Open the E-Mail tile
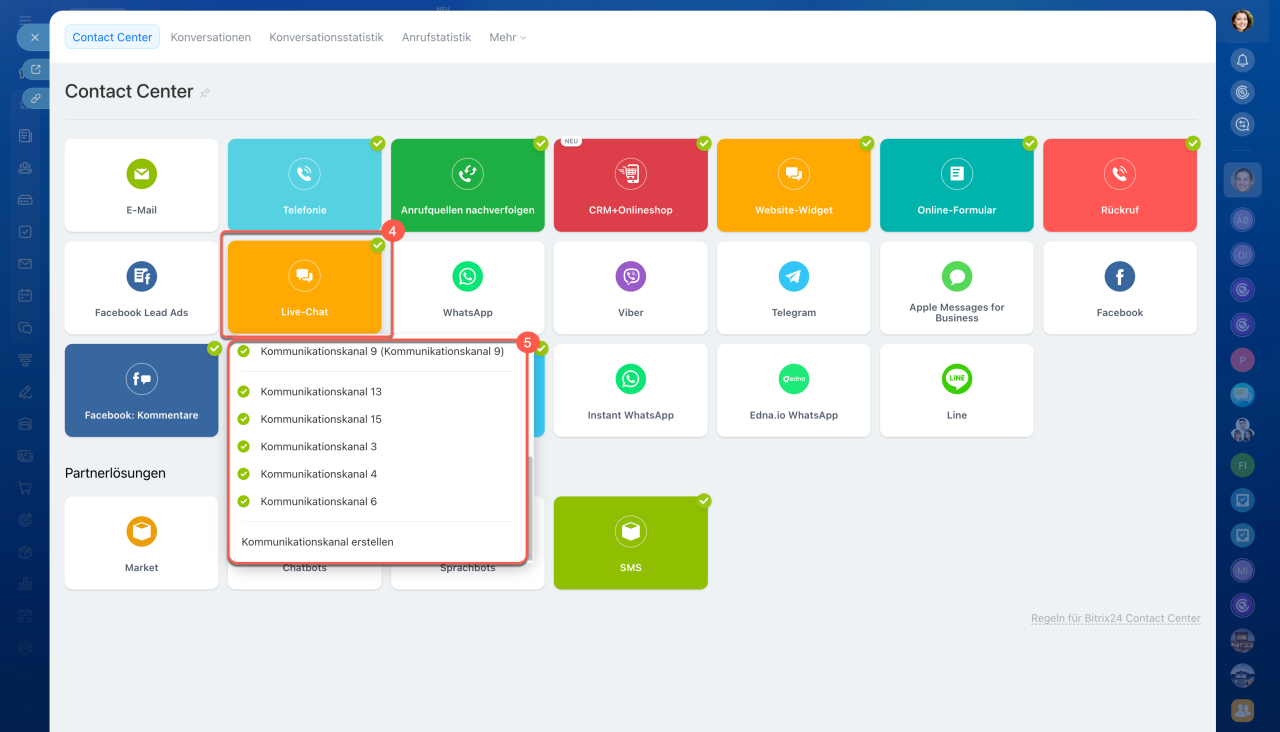The image size is (1280, 732). 141,185
